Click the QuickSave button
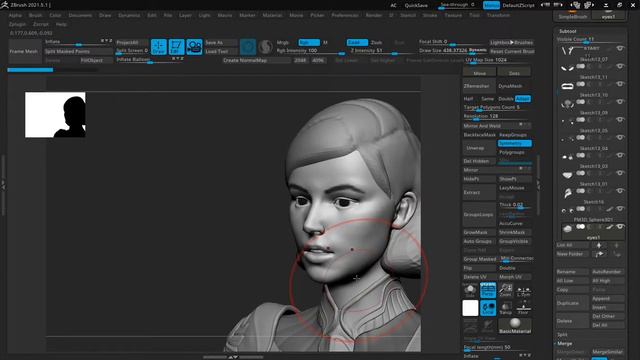 pos(416,5)
